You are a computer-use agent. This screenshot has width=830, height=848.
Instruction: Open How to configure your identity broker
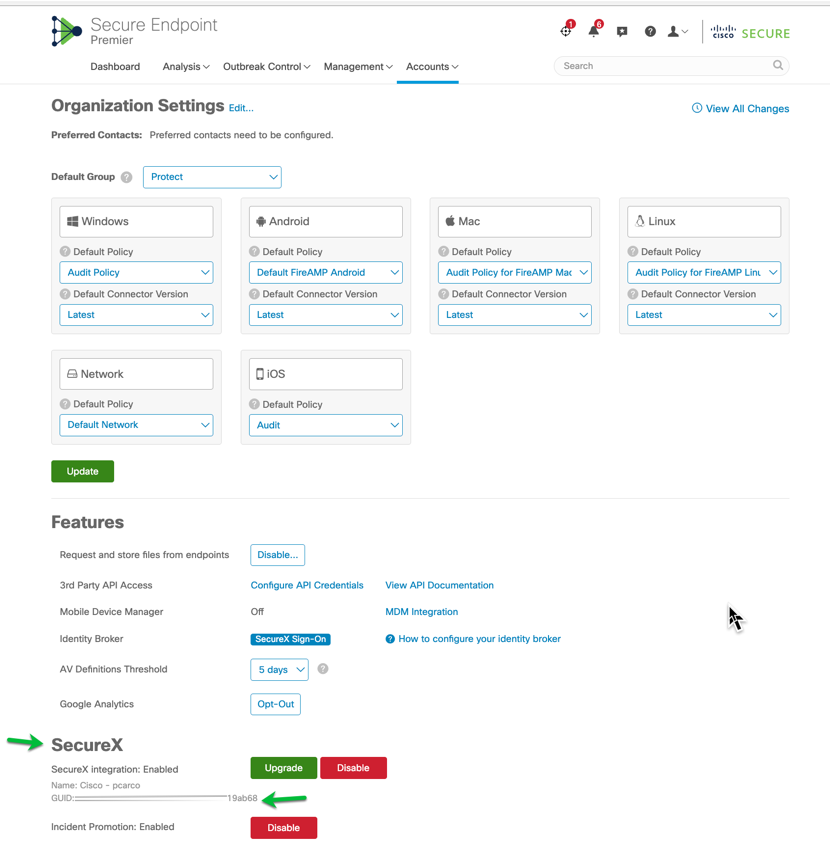coord(479,639)
